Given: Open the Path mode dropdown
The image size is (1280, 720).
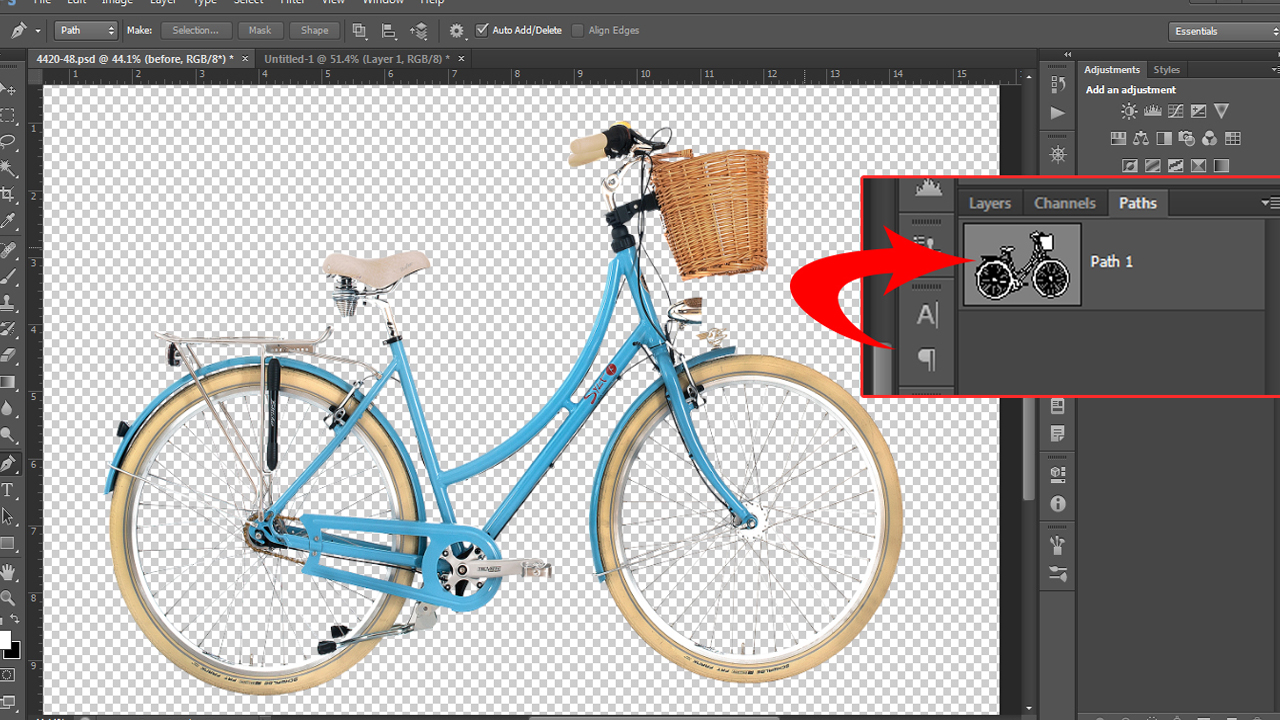Looking at the screenshot, I should pyautogui.click(x=86, y=31).
